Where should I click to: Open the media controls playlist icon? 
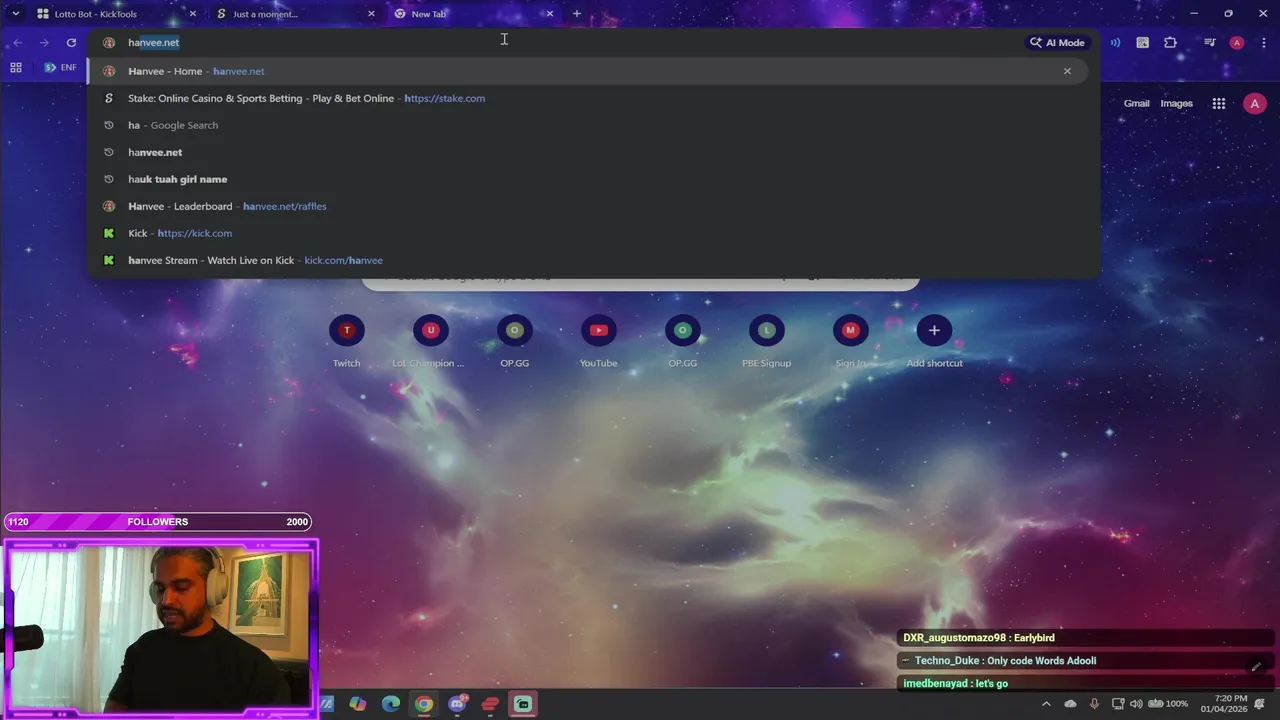pos(1209,42)
